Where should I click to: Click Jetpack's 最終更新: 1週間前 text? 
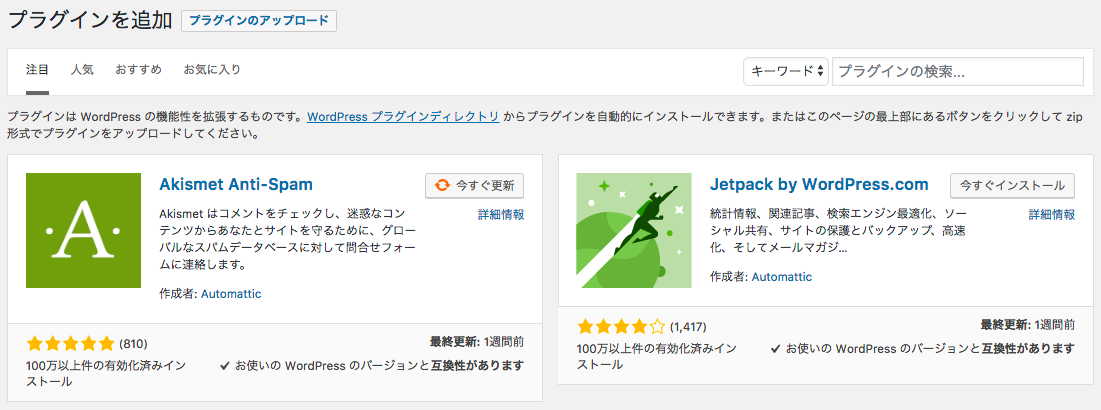click(x=1028, y=326)
